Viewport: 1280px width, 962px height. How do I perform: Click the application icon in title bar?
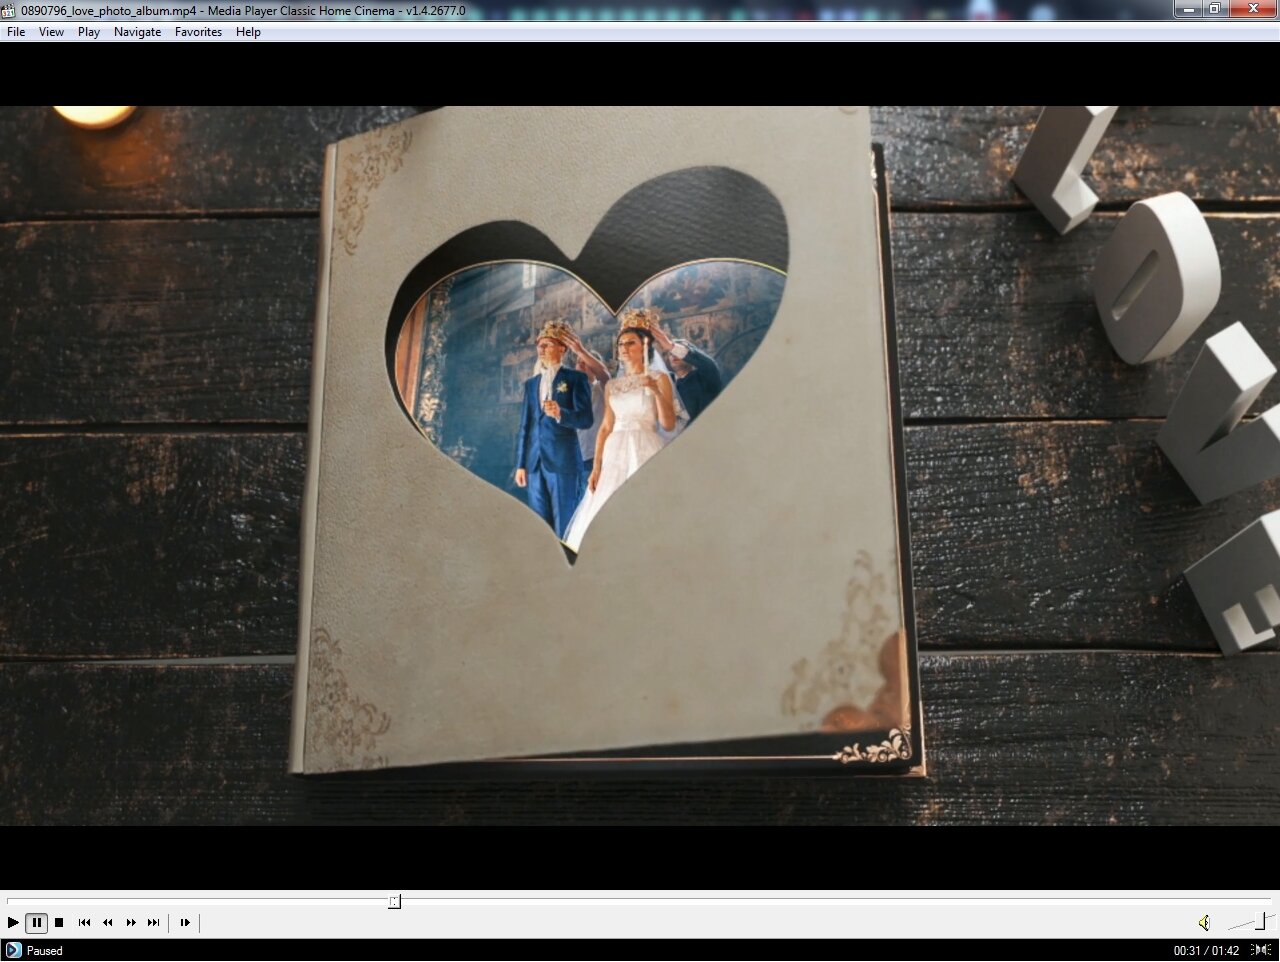tap(9, 10)
